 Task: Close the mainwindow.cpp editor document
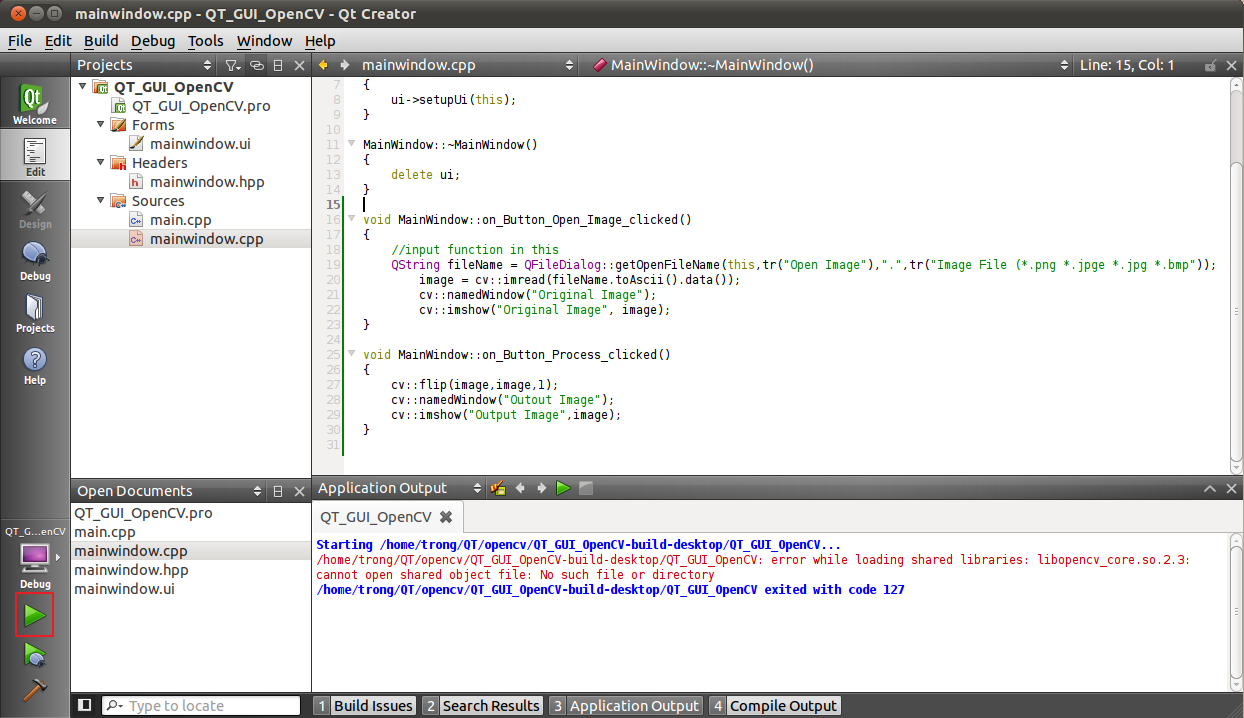(1233, 65)
